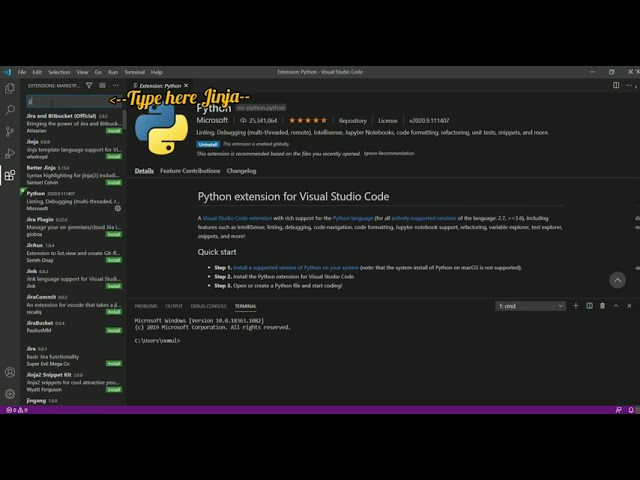Install the Jinja2 Snippet Kit extension
Screen dimensions: 640x480
point(114,389)
